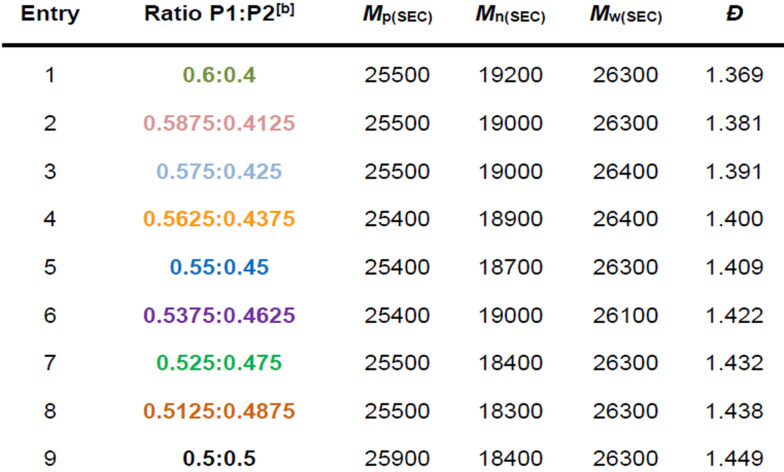
Task: Click the brown 0.5125:0.4875 ratio
Action: point(219,411)
